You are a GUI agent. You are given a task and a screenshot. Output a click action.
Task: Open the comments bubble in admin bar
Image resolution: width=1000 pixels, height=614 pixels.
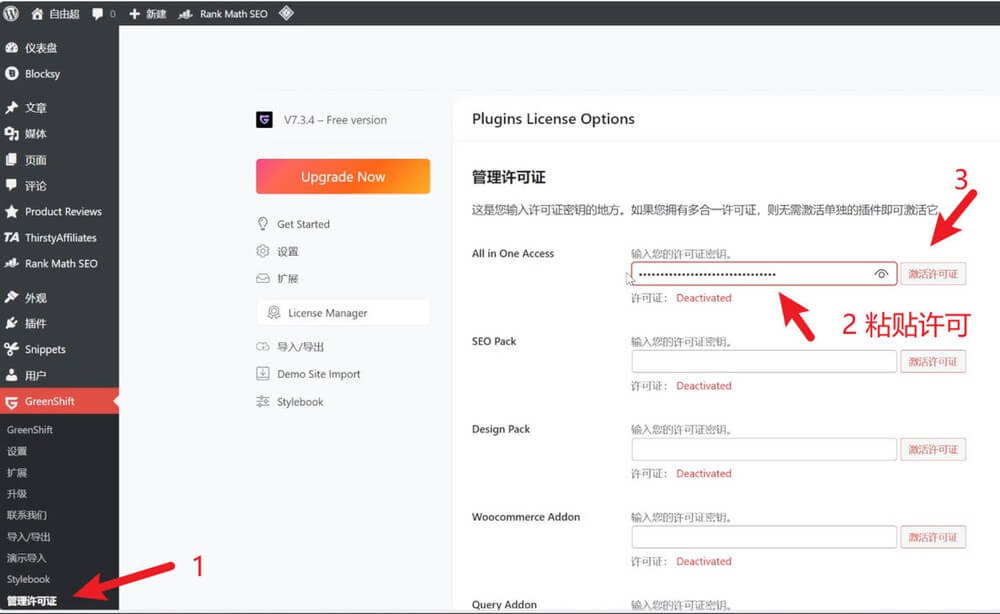pyautogui.click(x=97, y=13)
